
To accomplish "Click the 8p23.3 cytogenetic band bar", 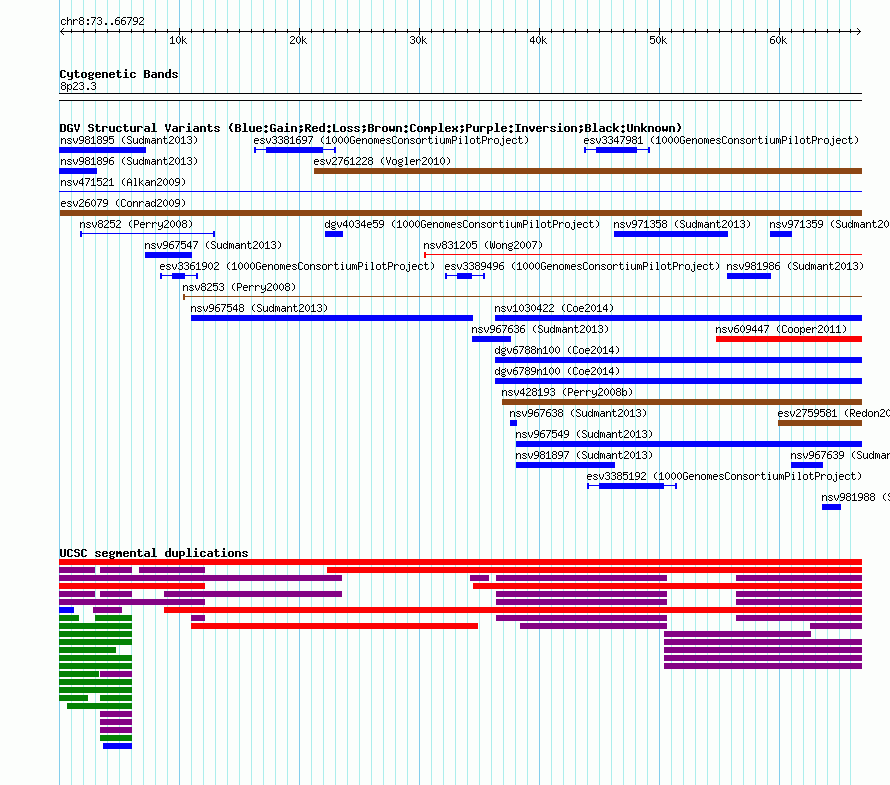I will click(461, 97).
